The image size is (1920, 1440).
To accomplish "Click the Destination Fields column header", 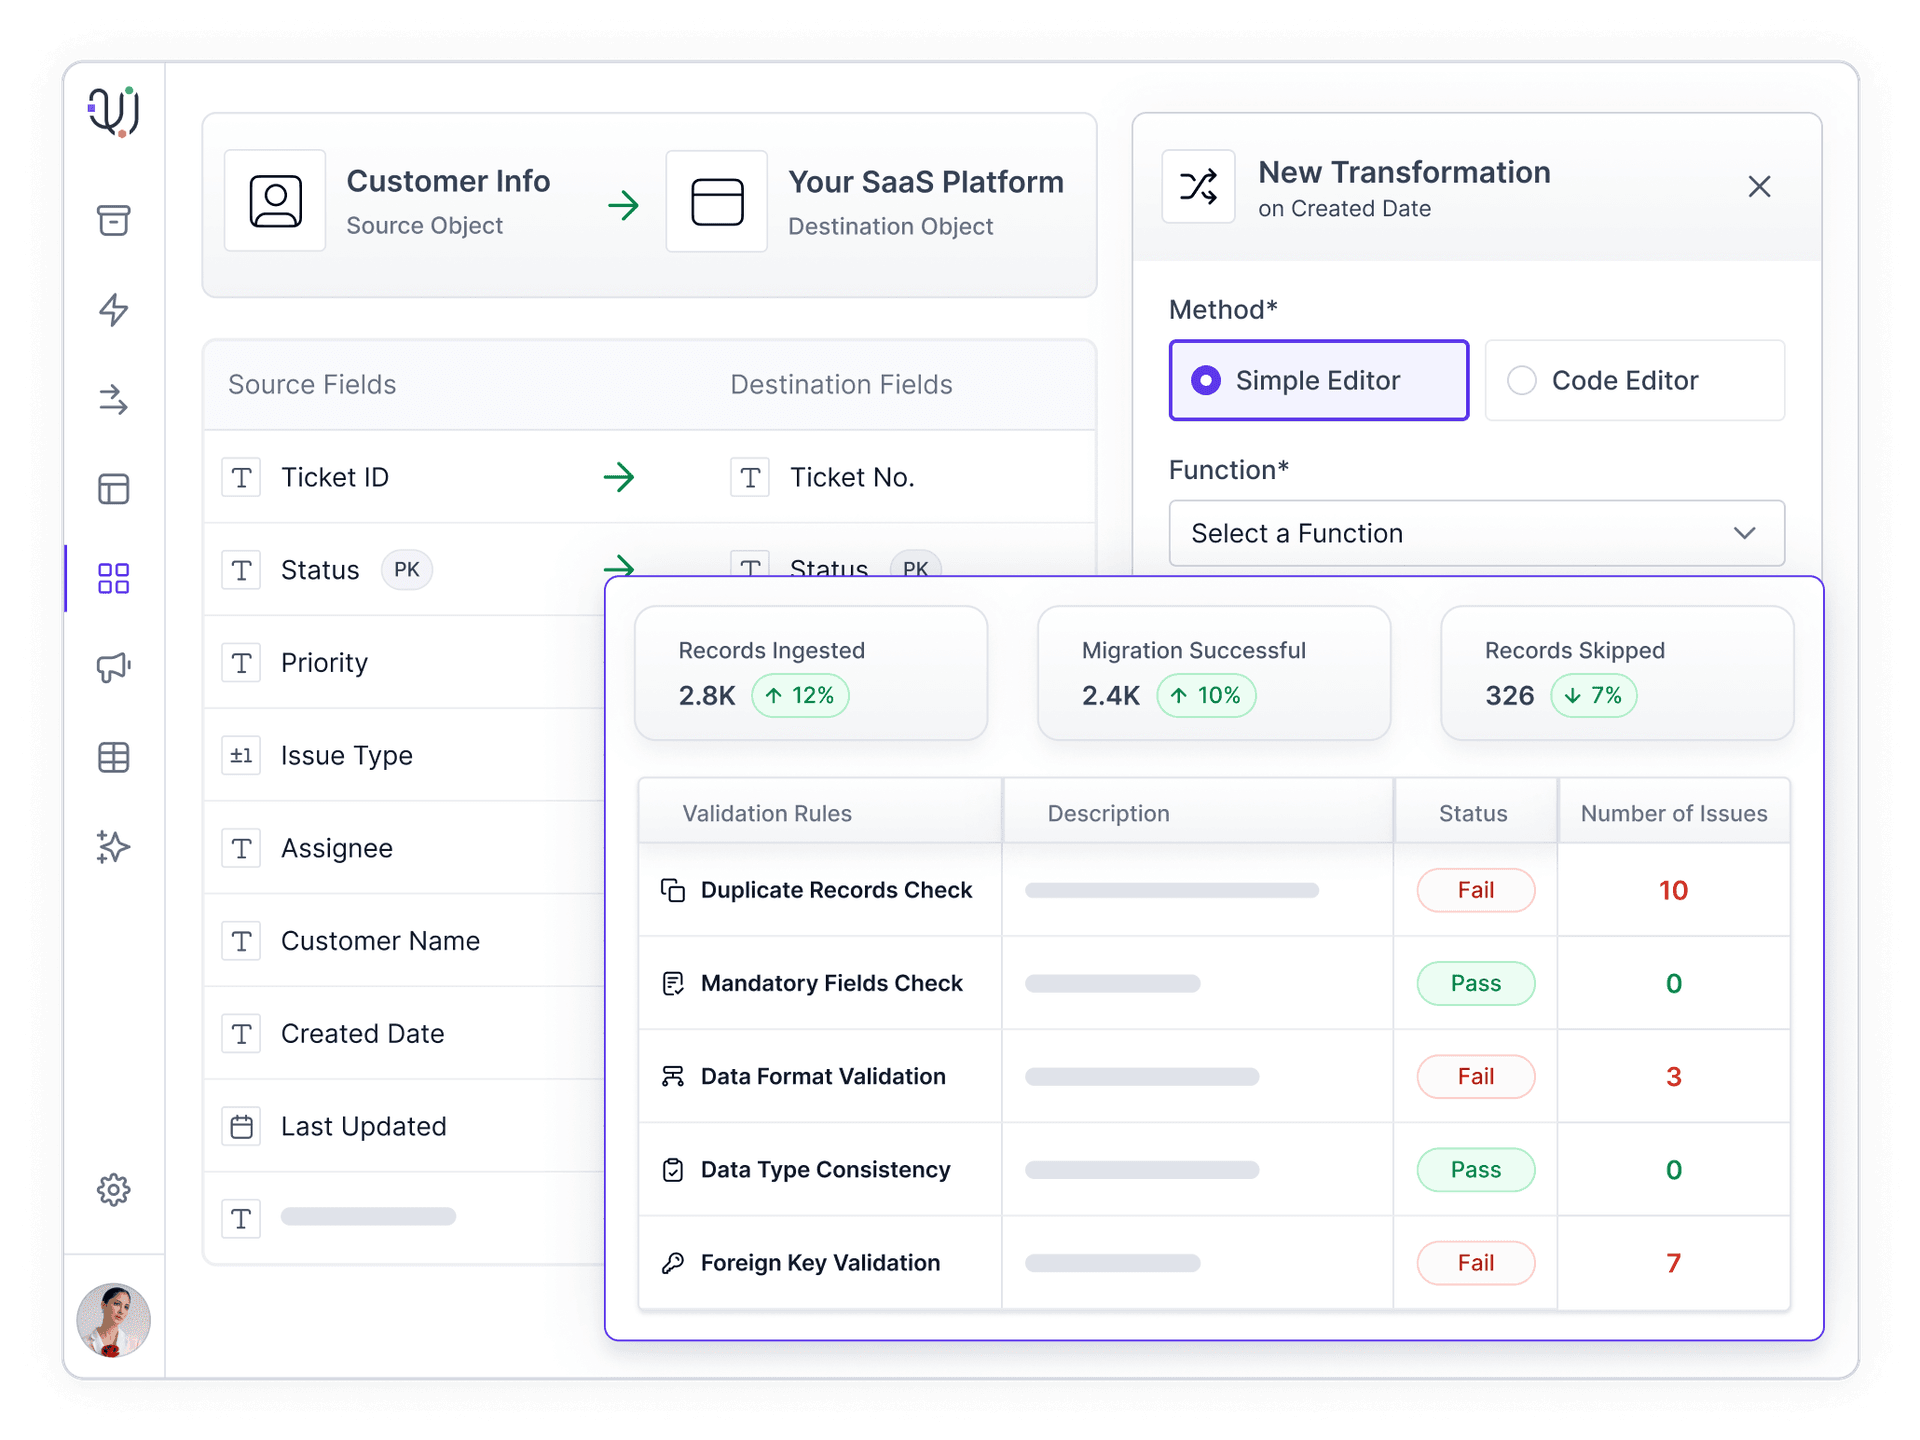I will pyautogui.click(x=841, y=385).
